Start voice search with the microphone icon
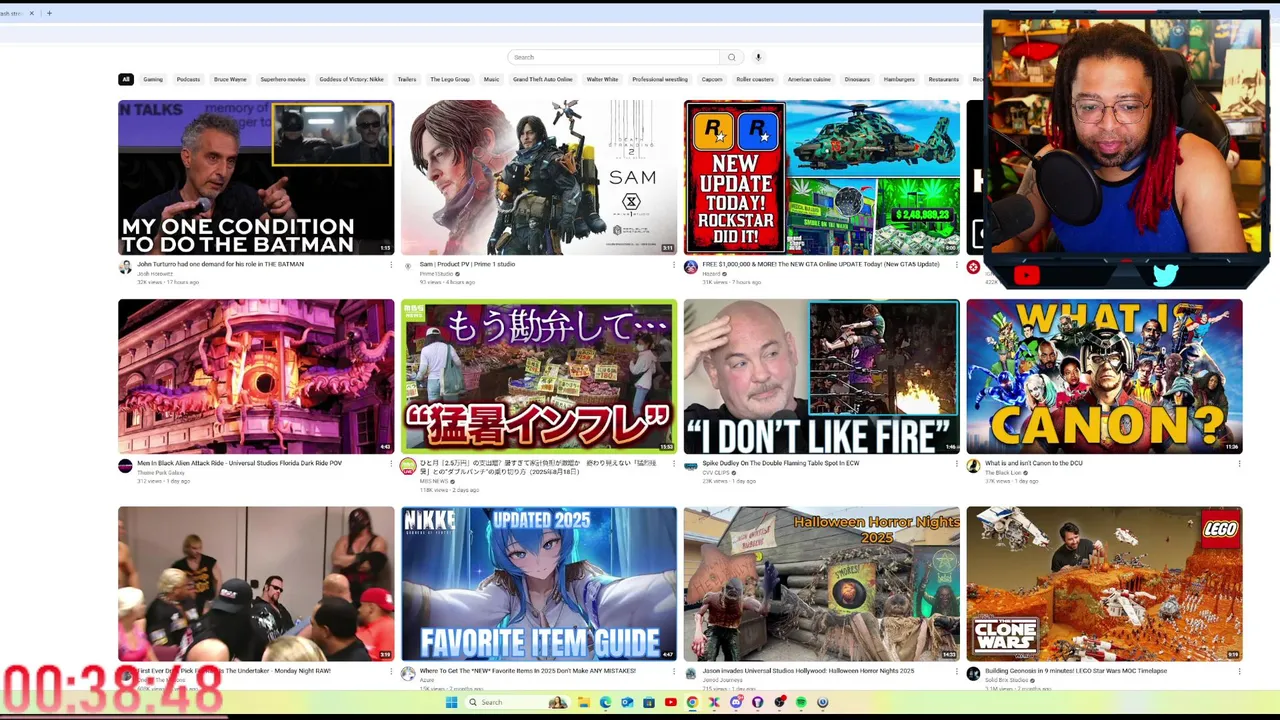1280x720 pixels. pos(758,57)
